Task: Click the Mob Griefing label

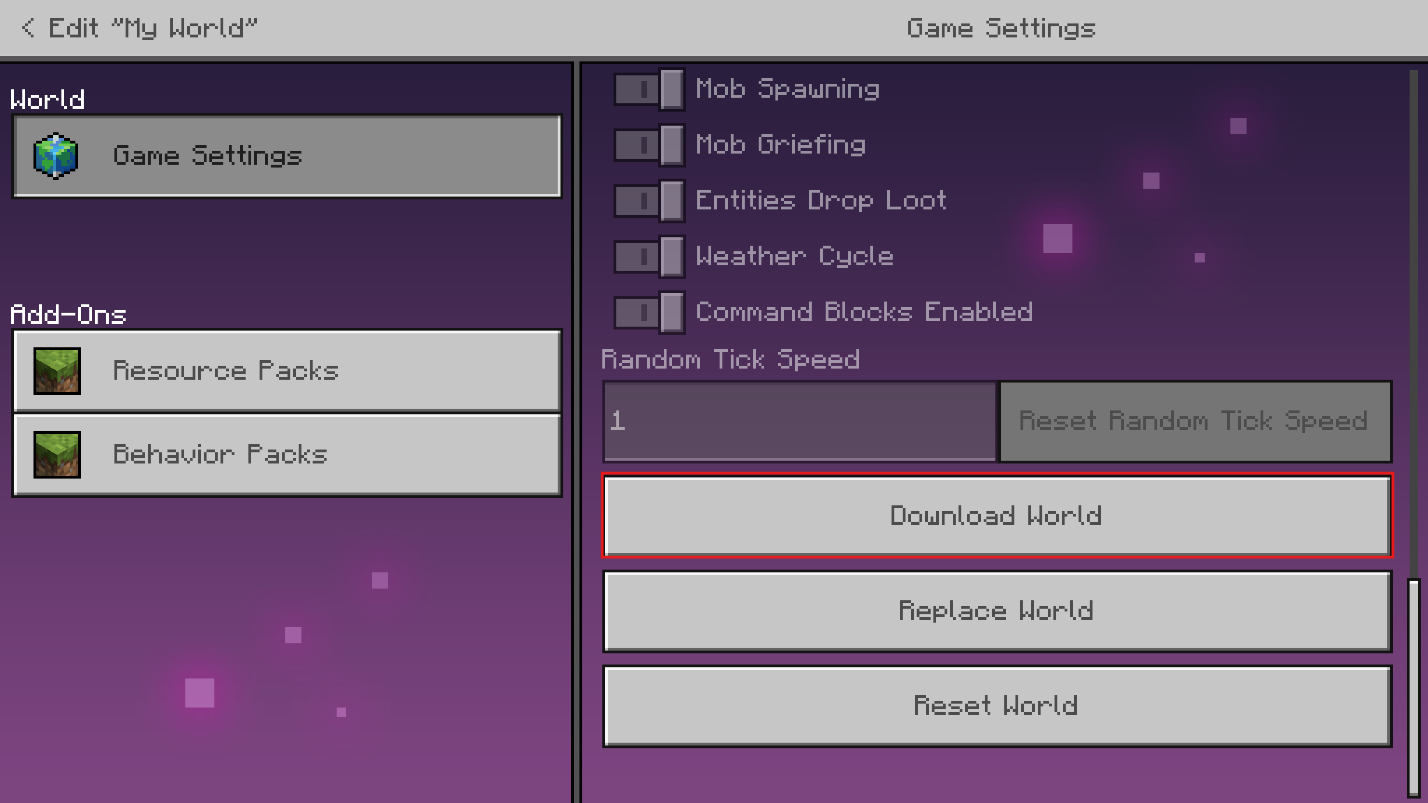Action: [780, 145]
